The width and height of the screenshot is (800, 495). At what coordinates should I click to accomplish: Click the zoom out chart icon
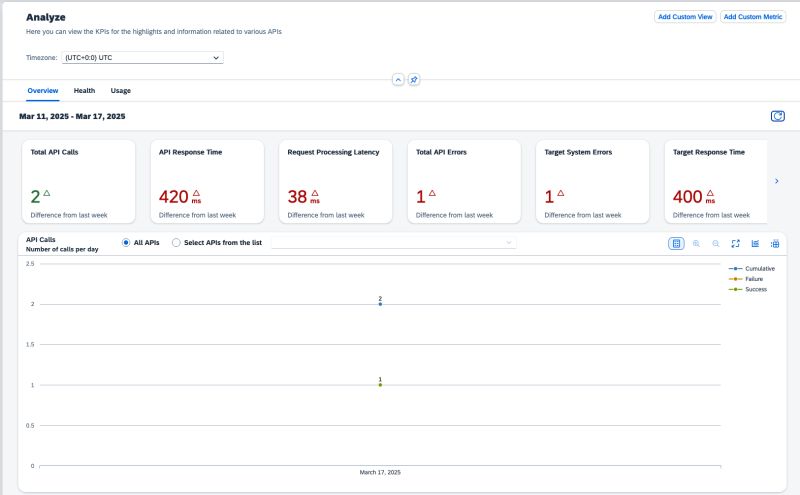click(716, 243)
